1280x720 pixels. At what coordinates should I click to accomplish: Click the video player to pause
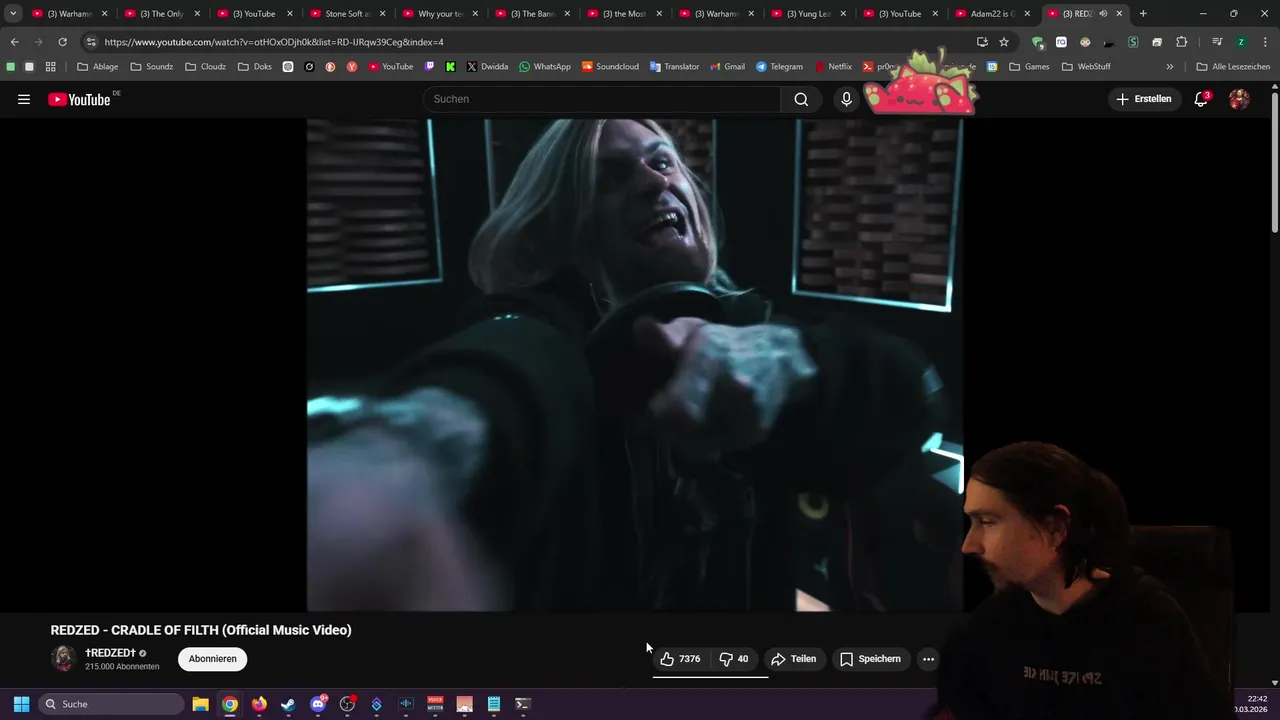point(635,365)
